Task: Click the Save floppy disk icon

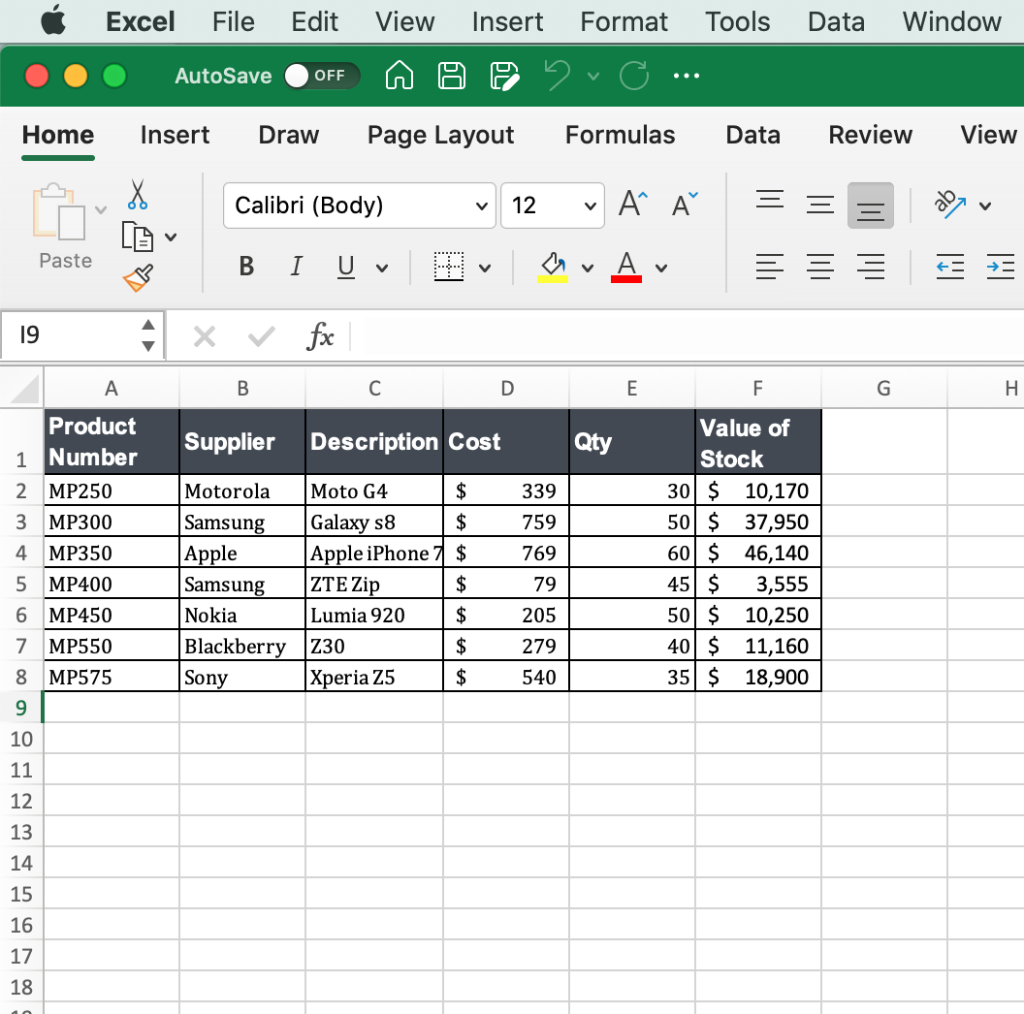Action: [x=451, y=76]
